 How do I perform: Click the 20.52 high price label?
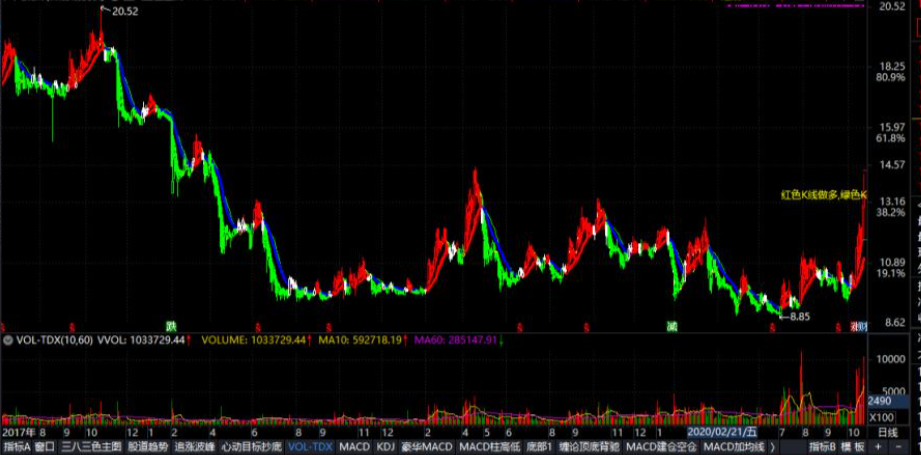point(125,11)
